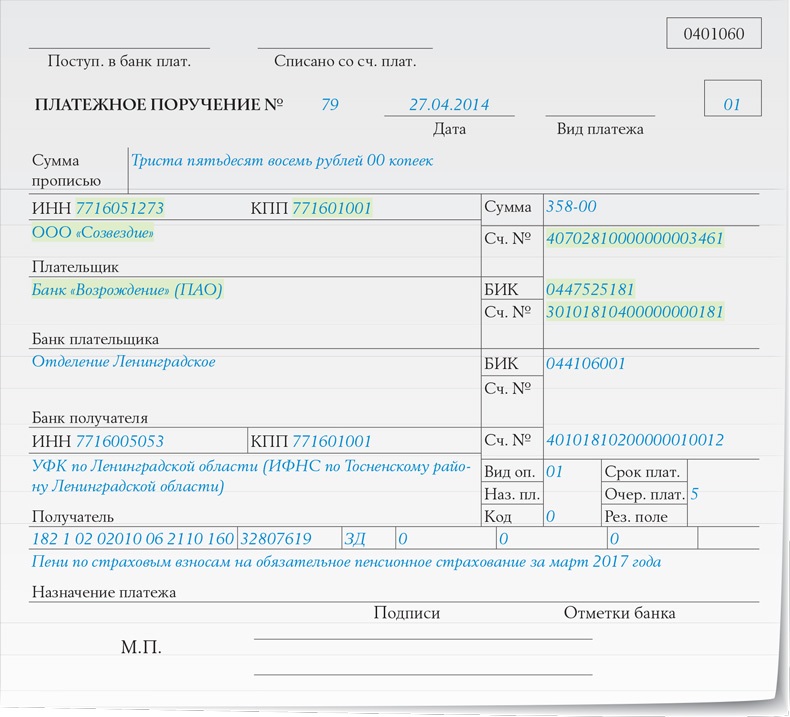This screenshot has height=717, width=790.
Task: Click the 'Получатель' label
Action: (x=73, y=516)
